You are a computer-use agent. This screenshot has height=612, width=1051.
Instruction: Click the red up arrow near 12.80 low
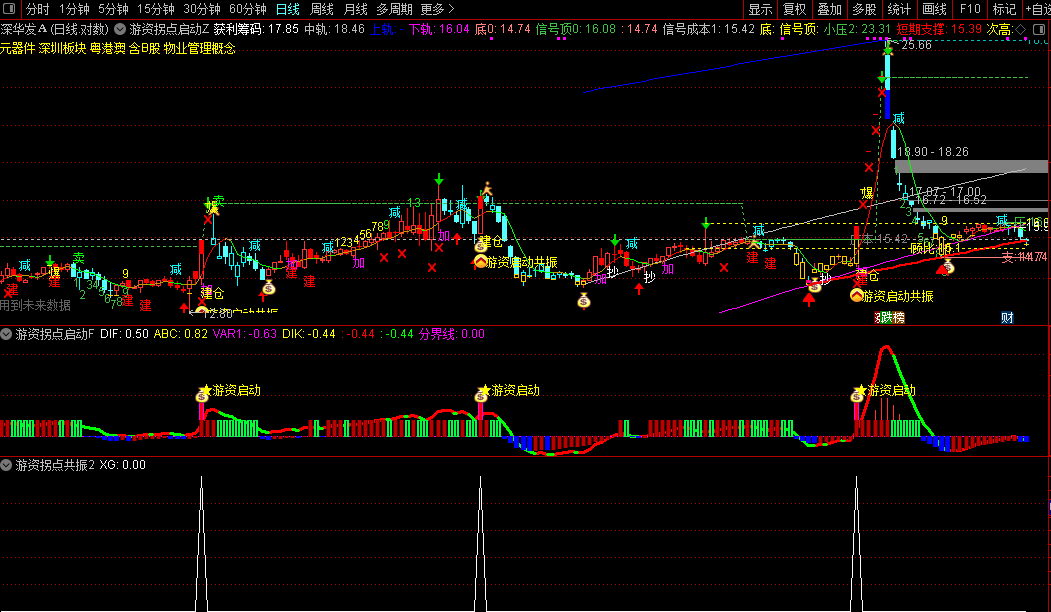tap(184, 307)
